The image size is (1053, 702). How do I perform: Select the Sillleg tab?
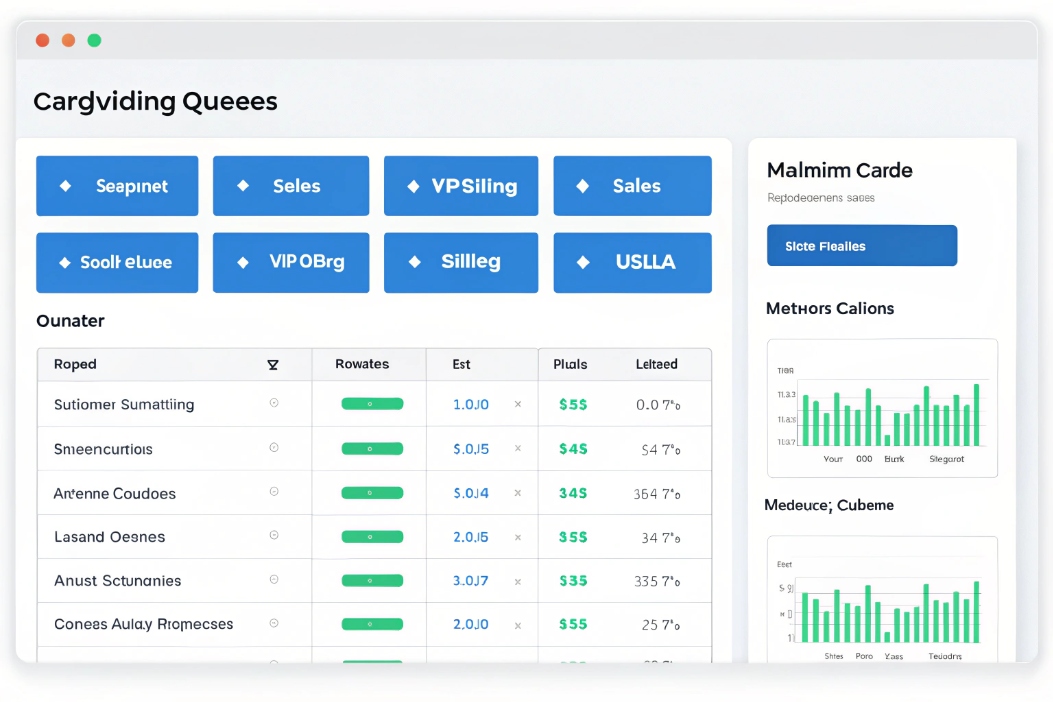(x=461, y=263)
